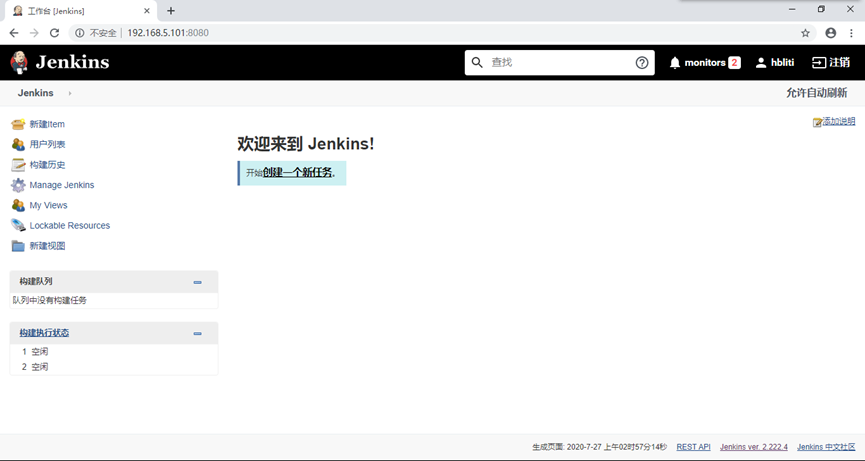Click the 欢迎来到 Jenkins! heading
865x461 pixels.
point(306,144)
